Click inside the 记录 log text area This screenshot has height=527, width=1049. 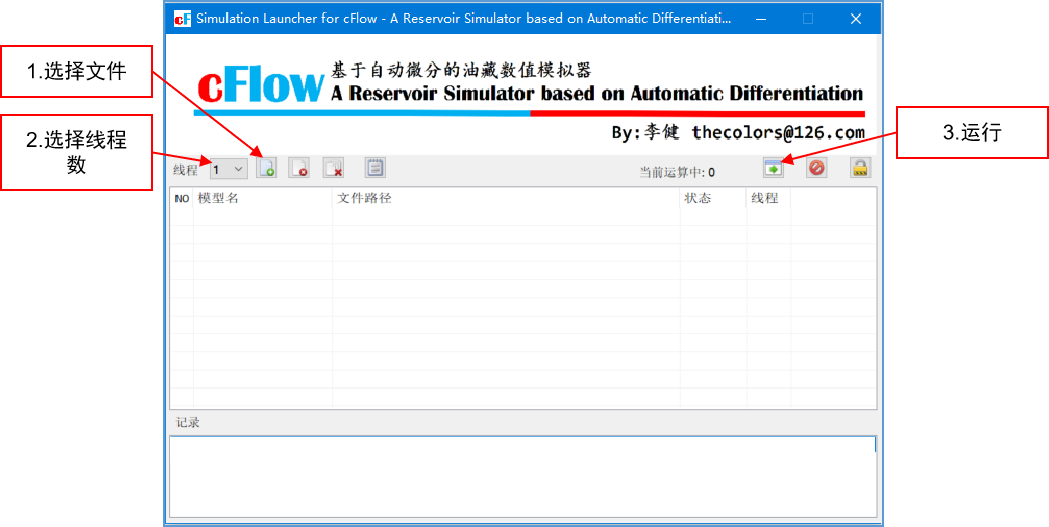(x=522, y=476)
